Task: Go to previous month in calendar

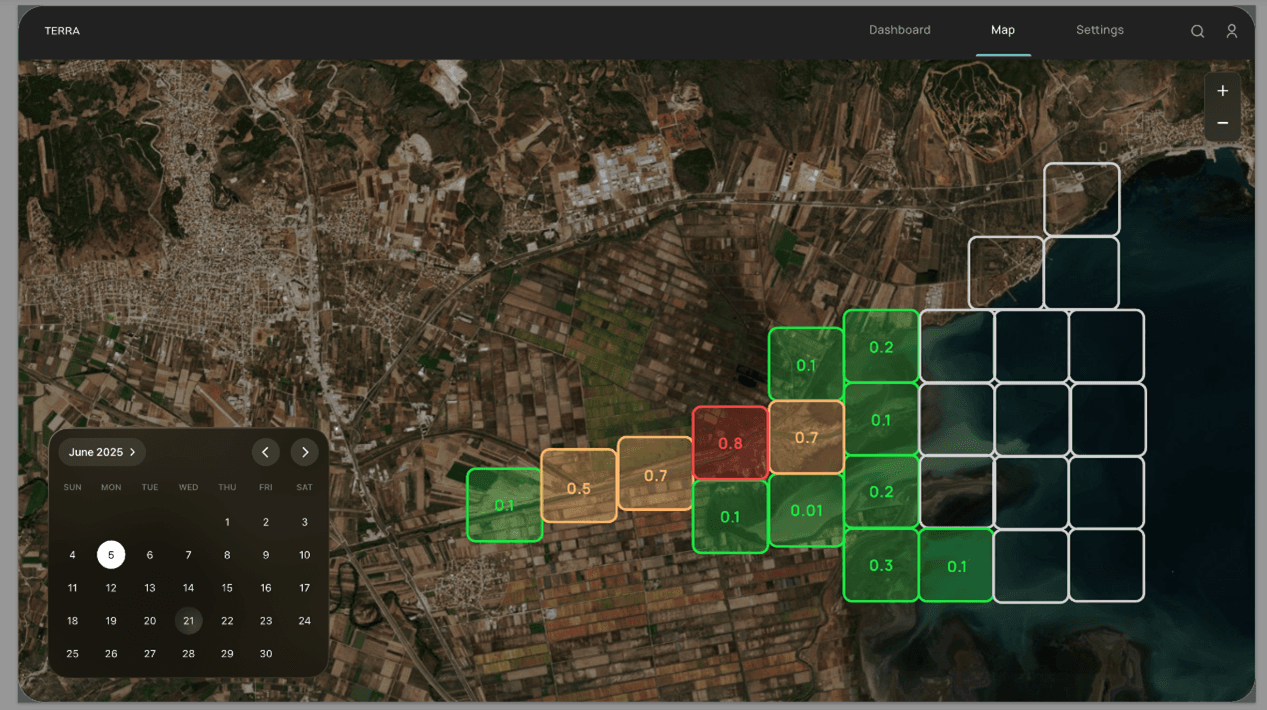Action: coord(265,452)
